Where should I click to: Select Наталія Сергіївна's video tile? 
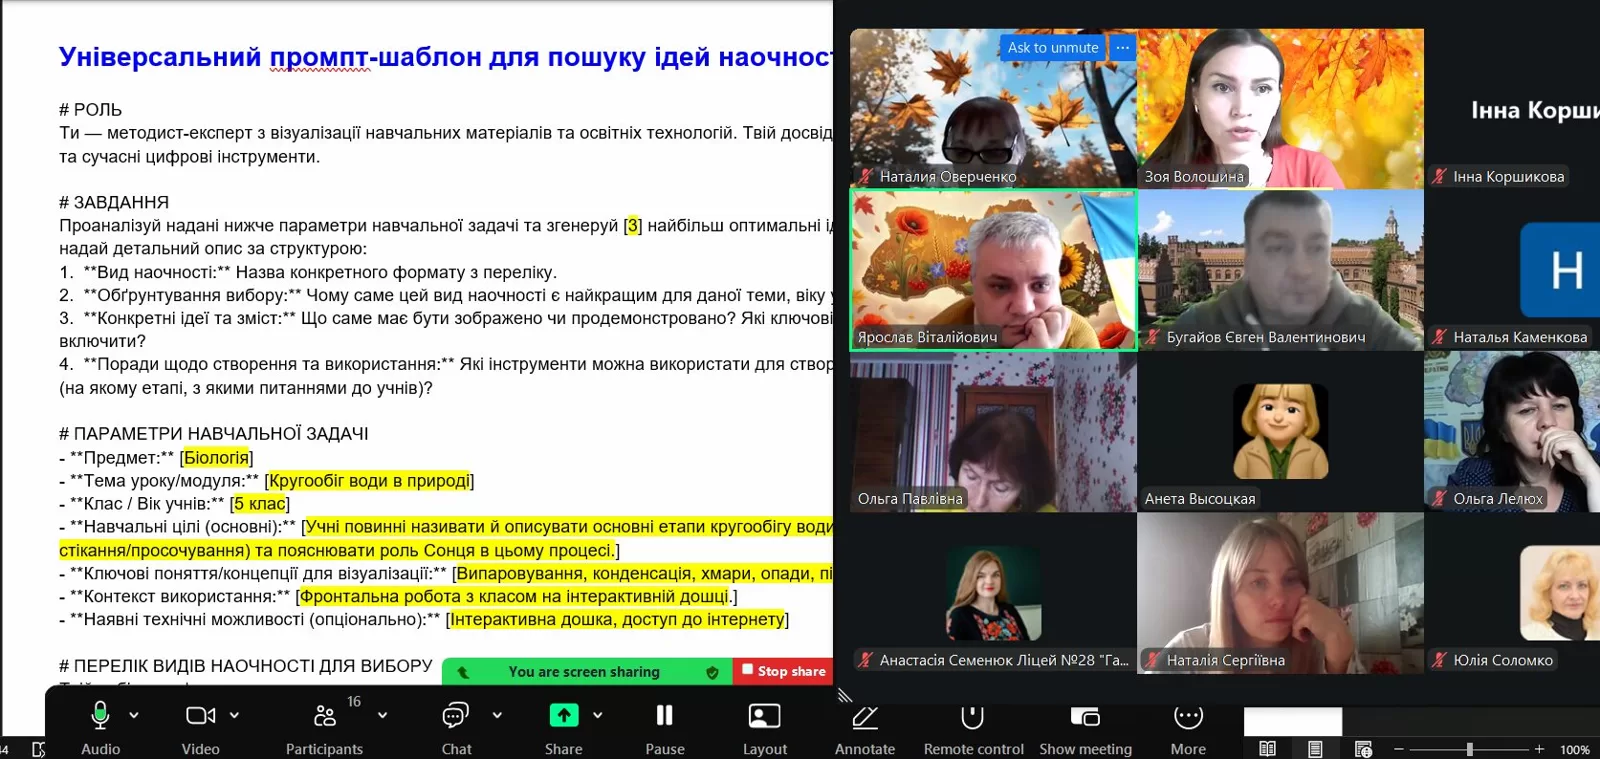click(1280, 593)
